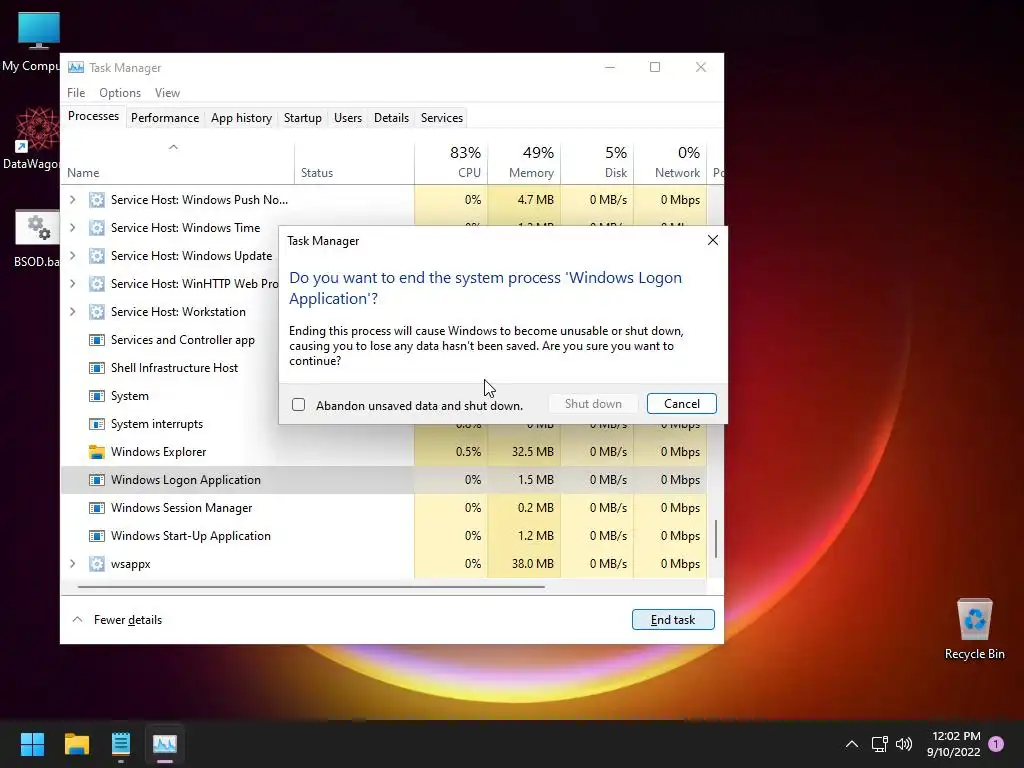1024x768 pixels.
Task: Switch to the Details tab
Action: 391,118
